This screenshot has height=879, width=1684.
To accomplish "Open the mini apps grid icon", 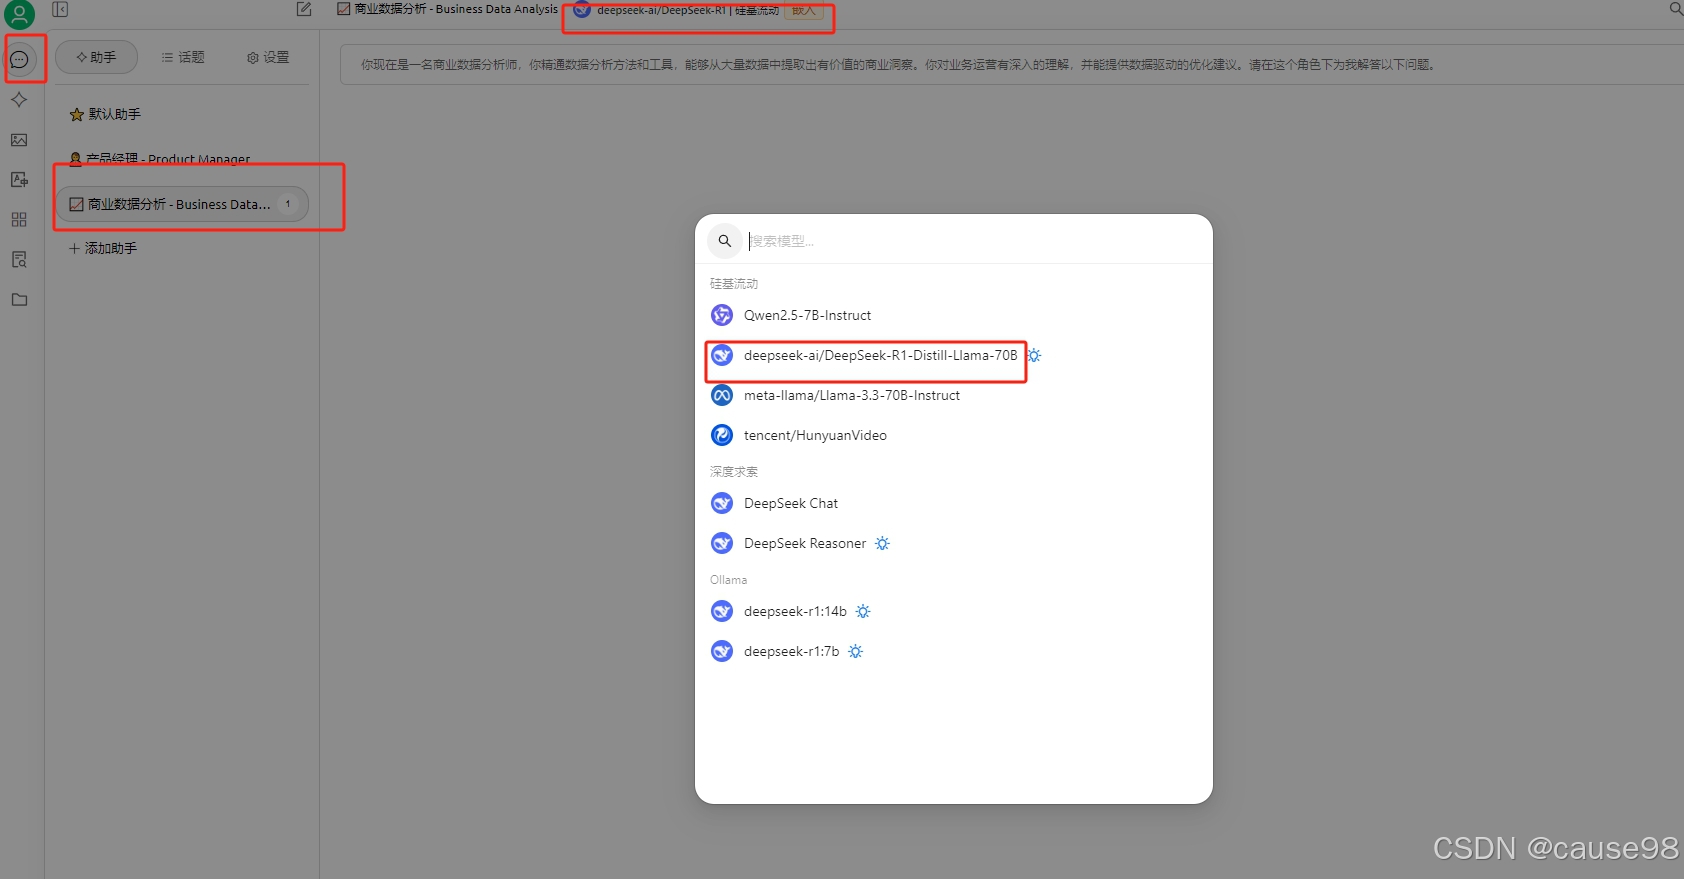I will point(19,220).
